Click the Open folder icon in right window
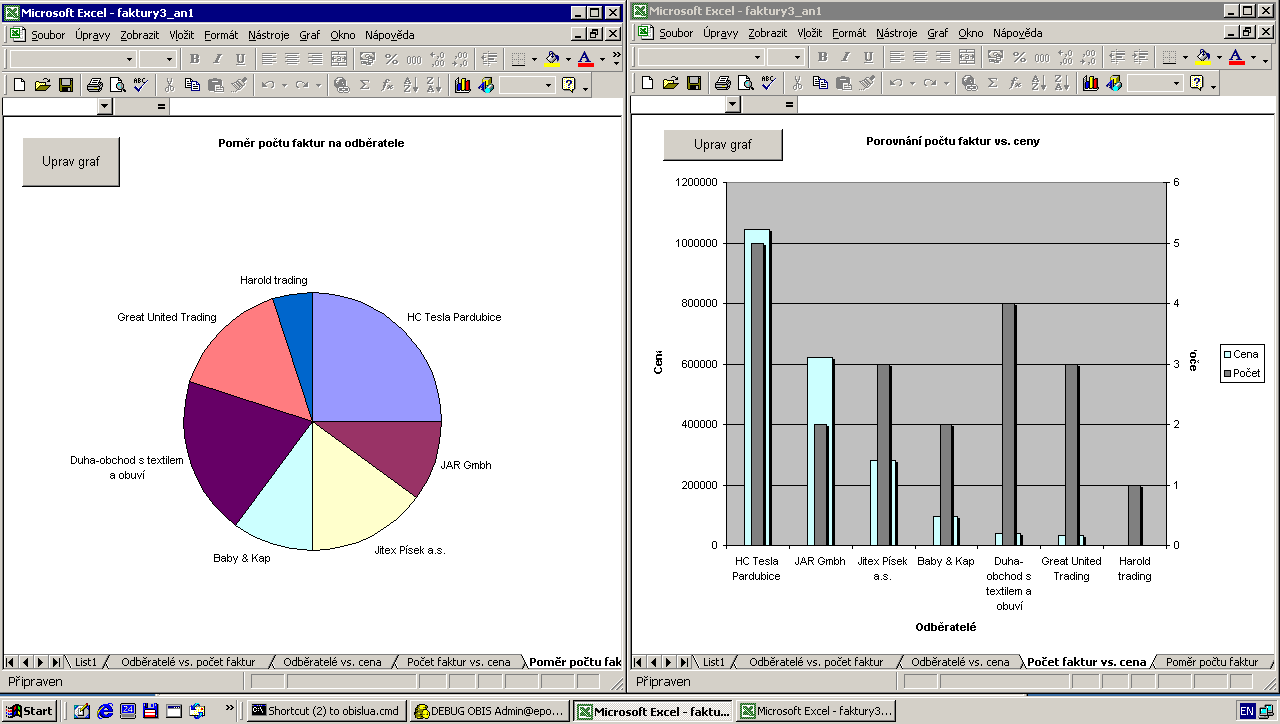This screenshot has height=724, width=1280. click(x=671, y=84)
